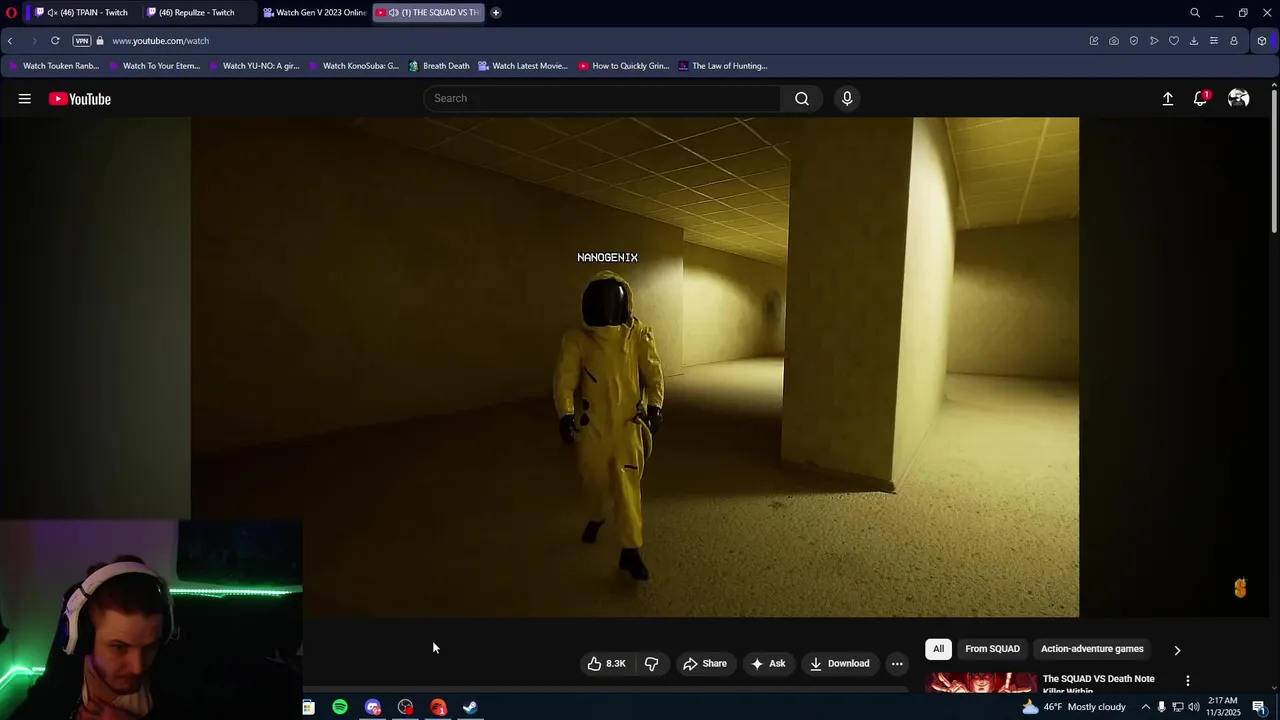Toggle the Opera VPN badge
Image resolution: width=1280 pixels, height=720 pixels.
pyautogui.click(x=82, y=41)
